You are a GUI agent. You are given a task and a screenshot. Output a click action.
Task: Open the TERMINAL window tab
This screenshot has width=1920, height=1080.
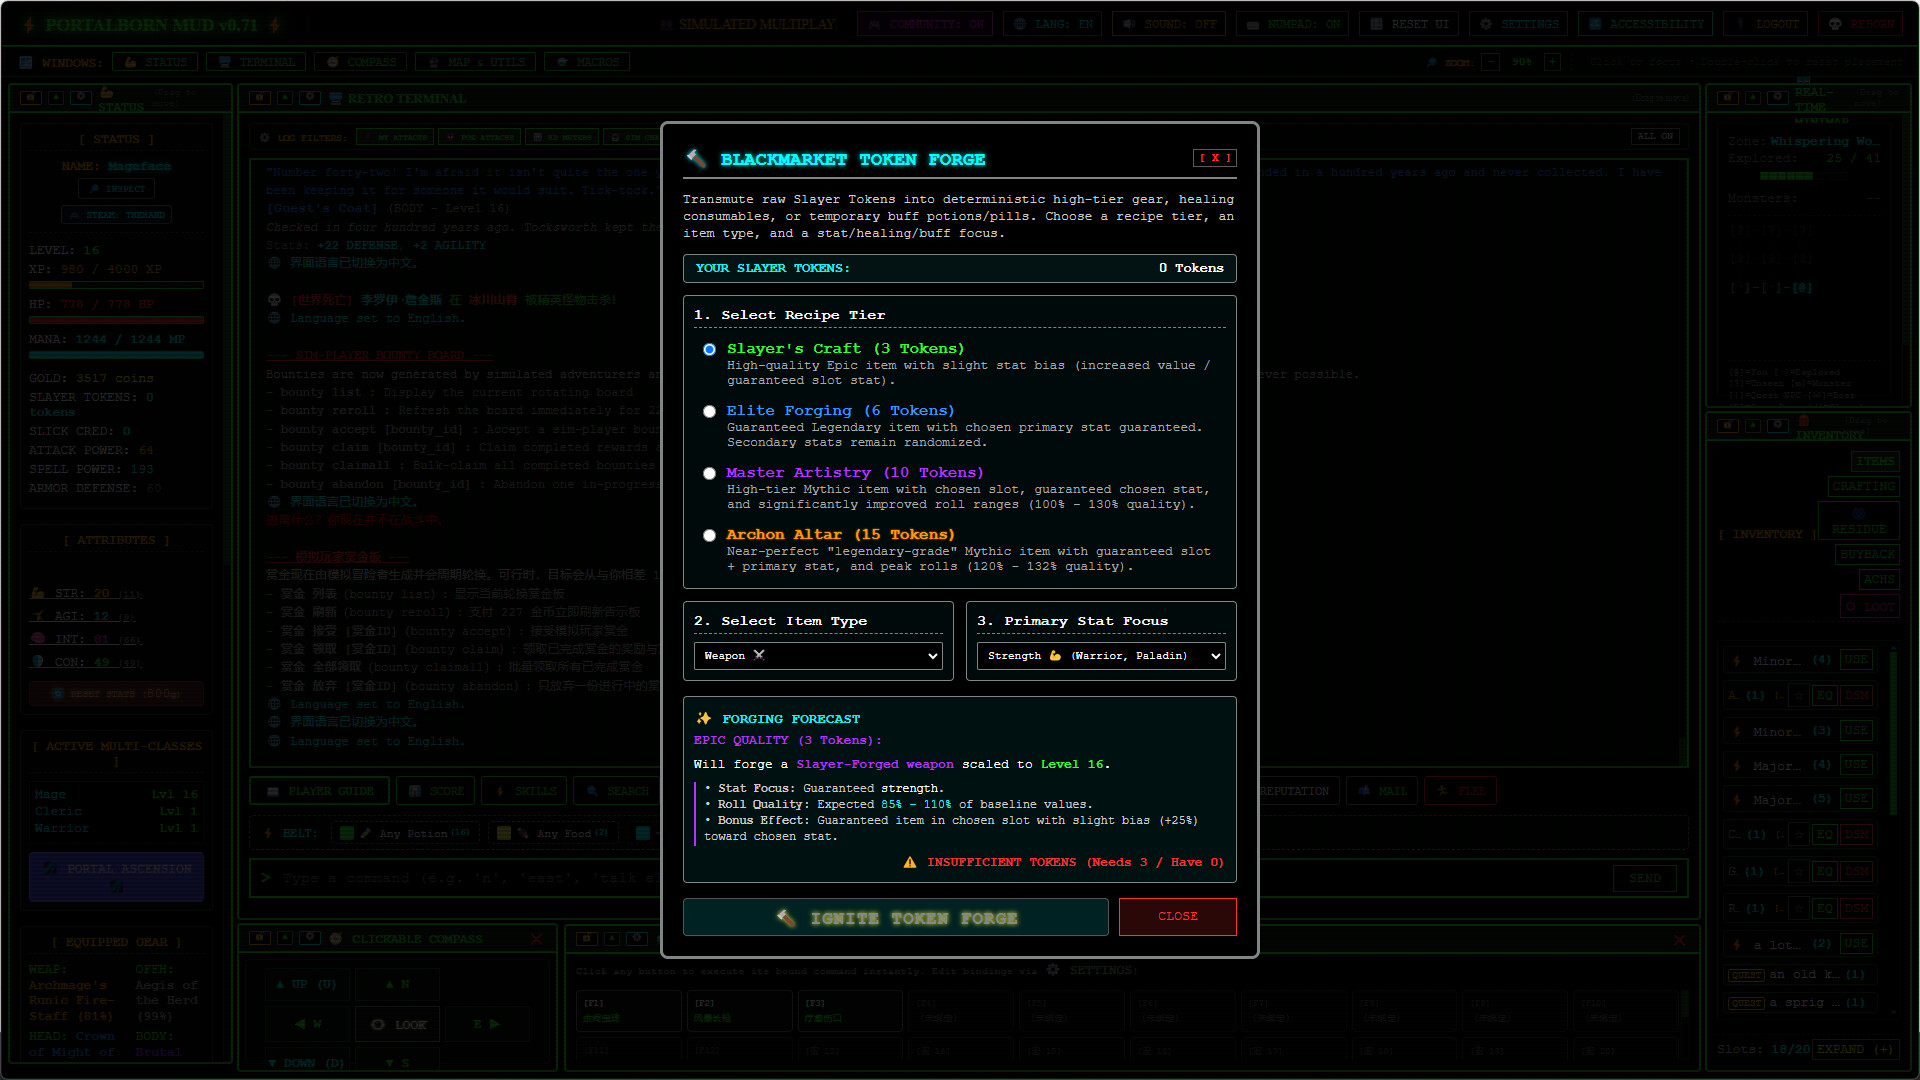[257, 62]
